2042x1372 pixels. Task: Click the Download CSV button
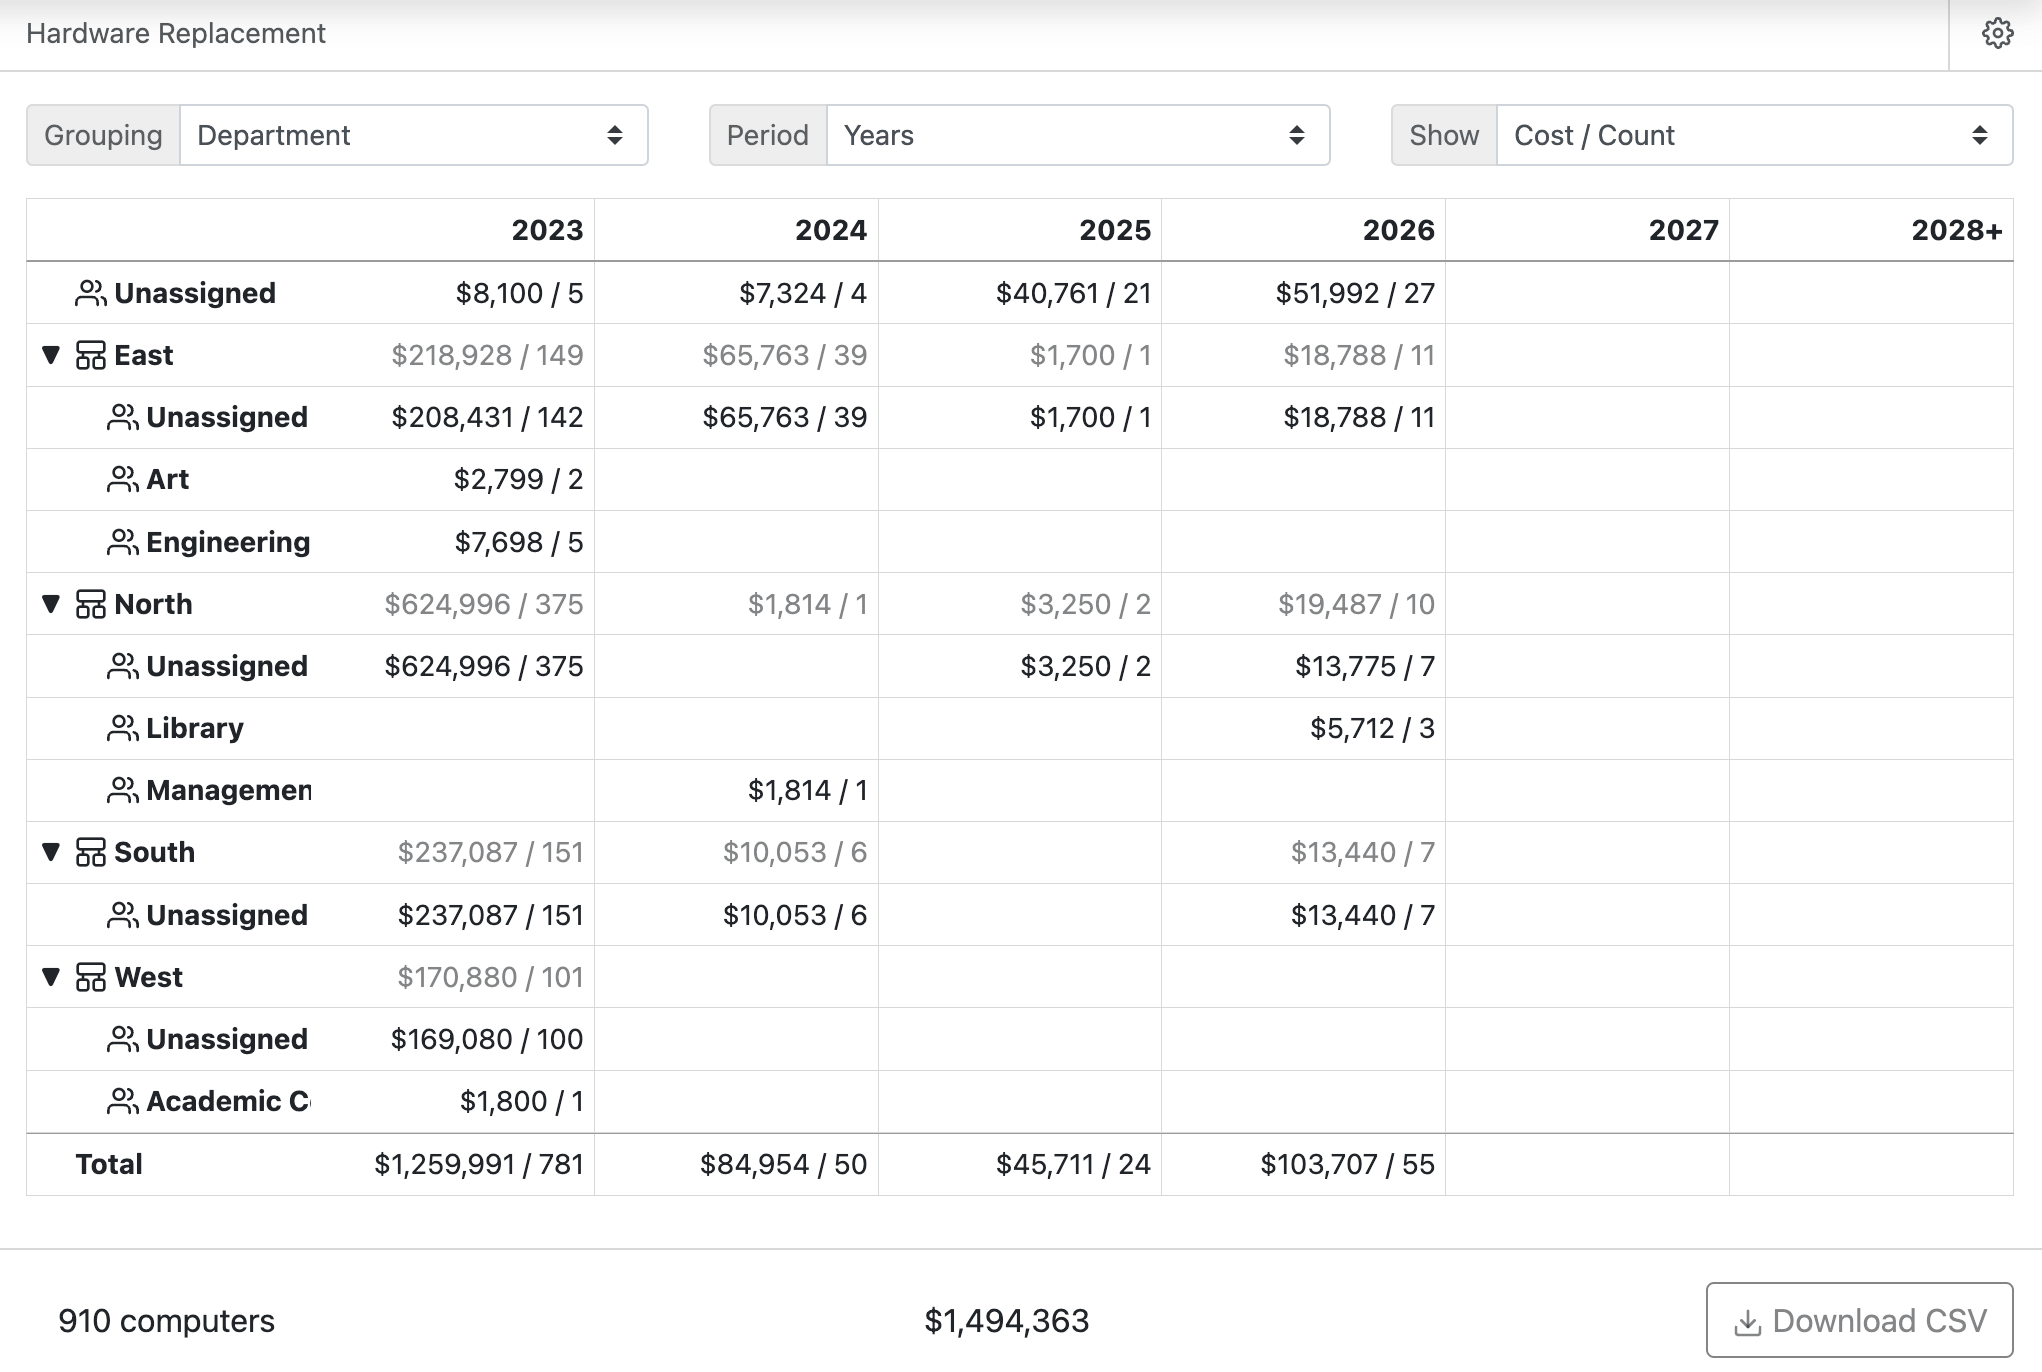point(1859,1321)
